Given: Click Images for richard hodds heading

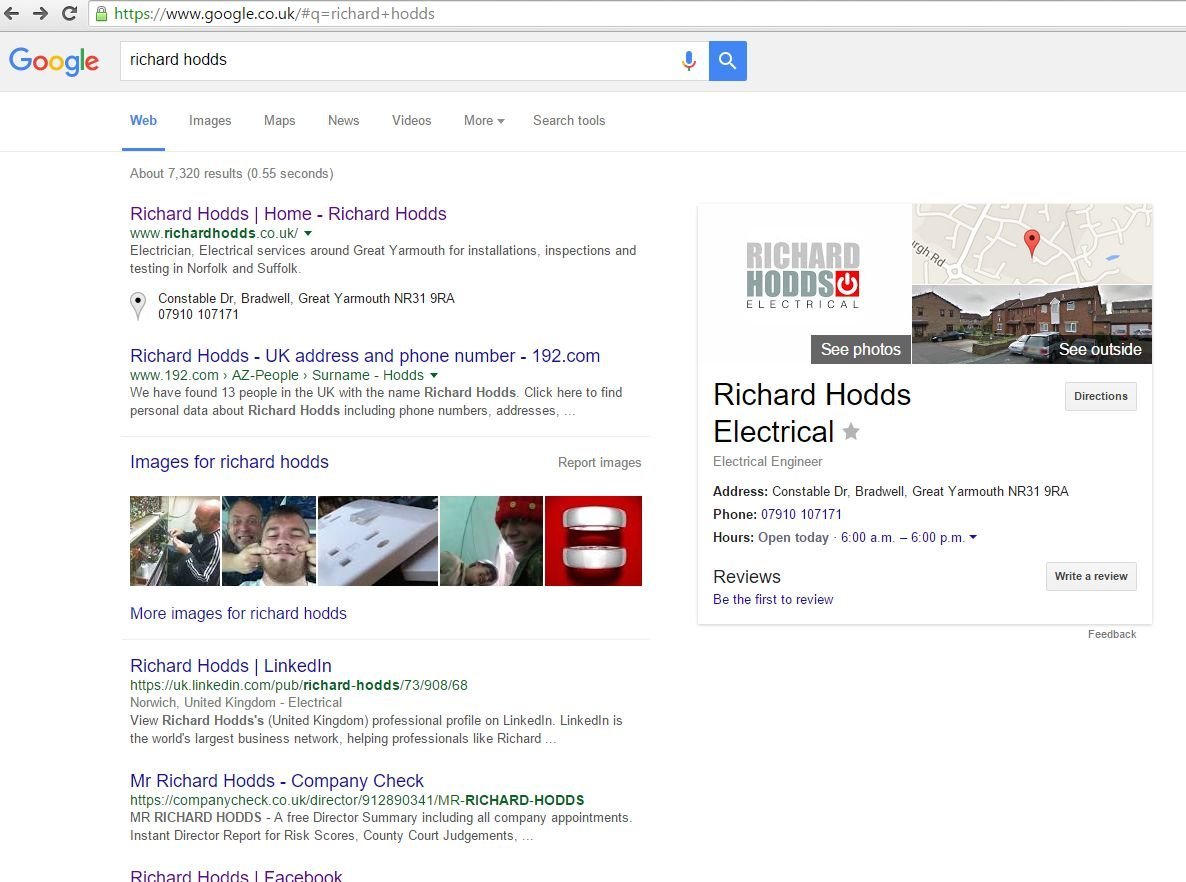Looking at the screenshot, I should coord(229,461).
